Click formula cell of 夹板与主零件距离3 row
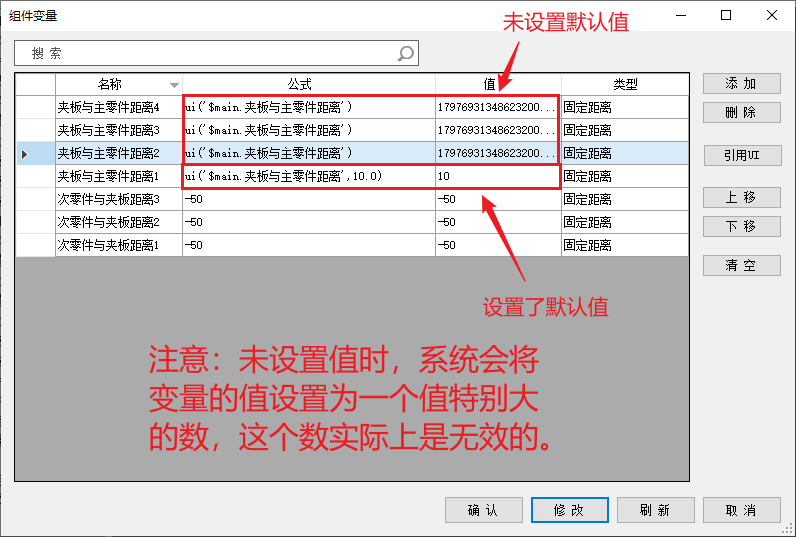This screenshot has height=537, width=796. (x=309, y=130)
